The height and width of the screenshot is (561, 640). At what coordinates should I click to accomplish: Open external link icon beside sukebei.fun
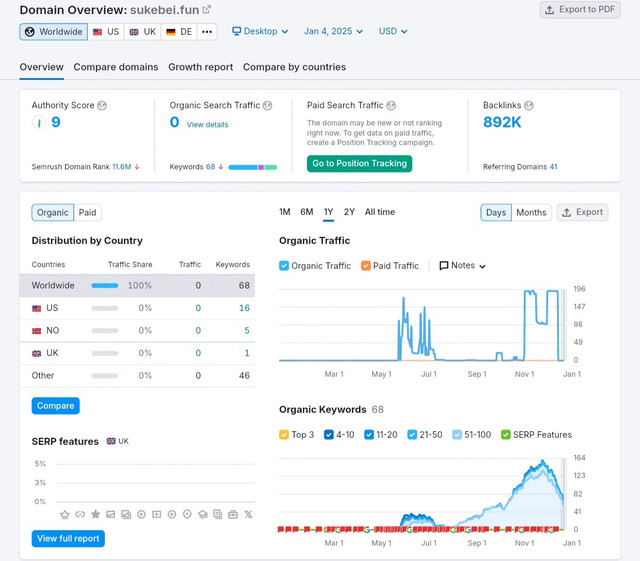coord(207,9)
